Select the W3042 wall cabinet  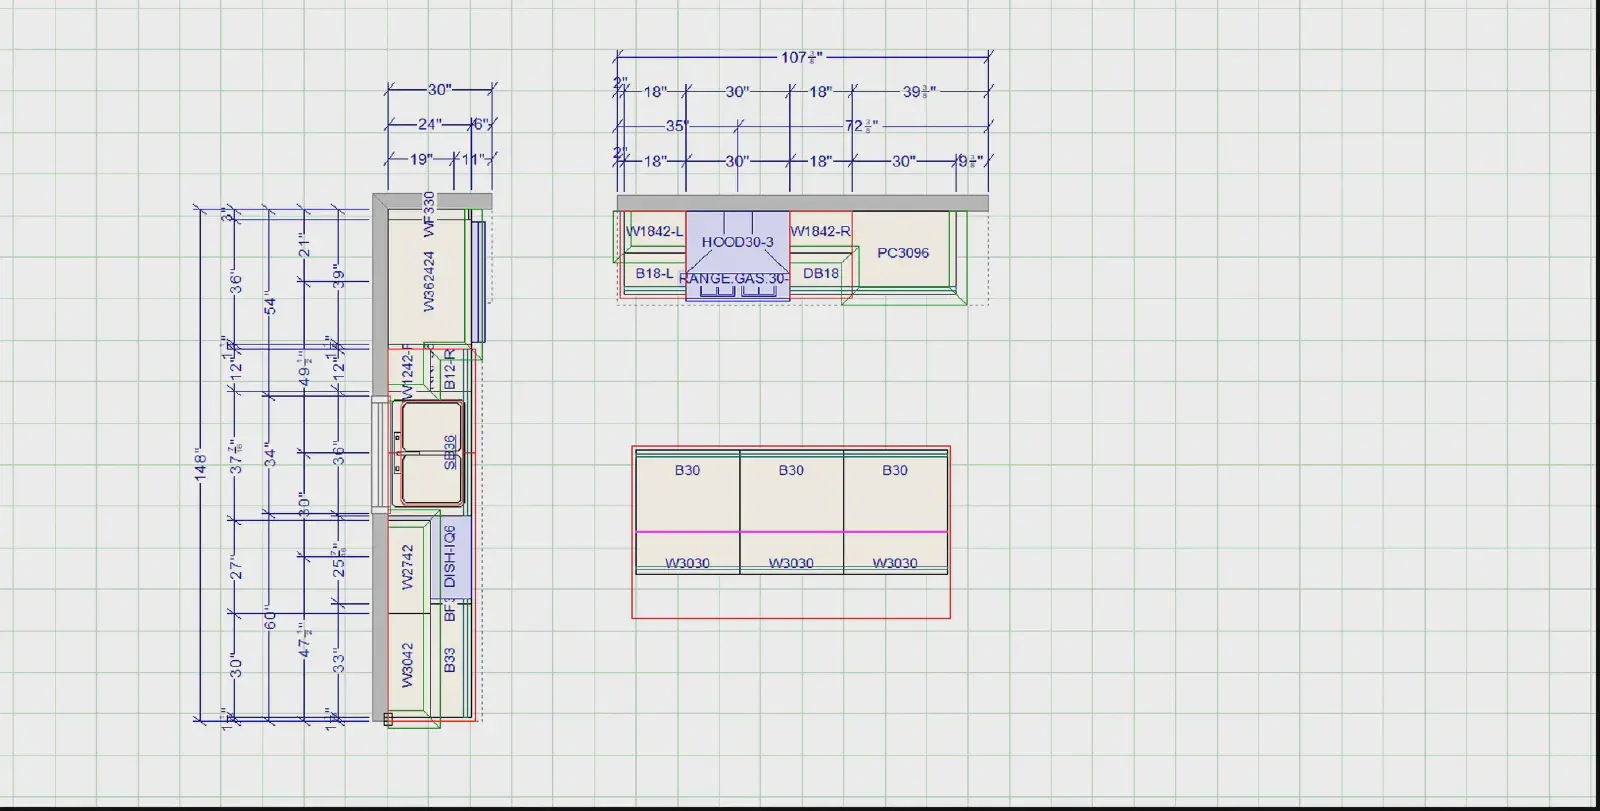[408, 665]
